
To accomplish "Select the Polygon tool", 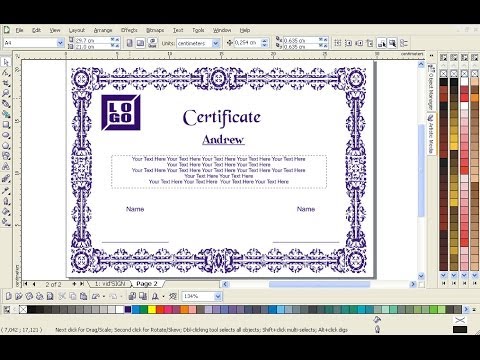I will [6, 146].
